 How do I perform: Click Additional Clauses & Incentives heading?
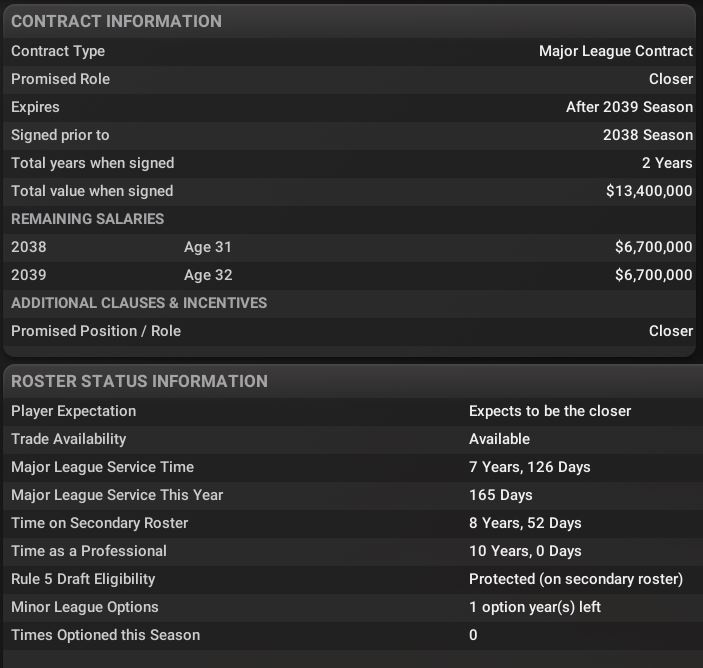point(139,303)
